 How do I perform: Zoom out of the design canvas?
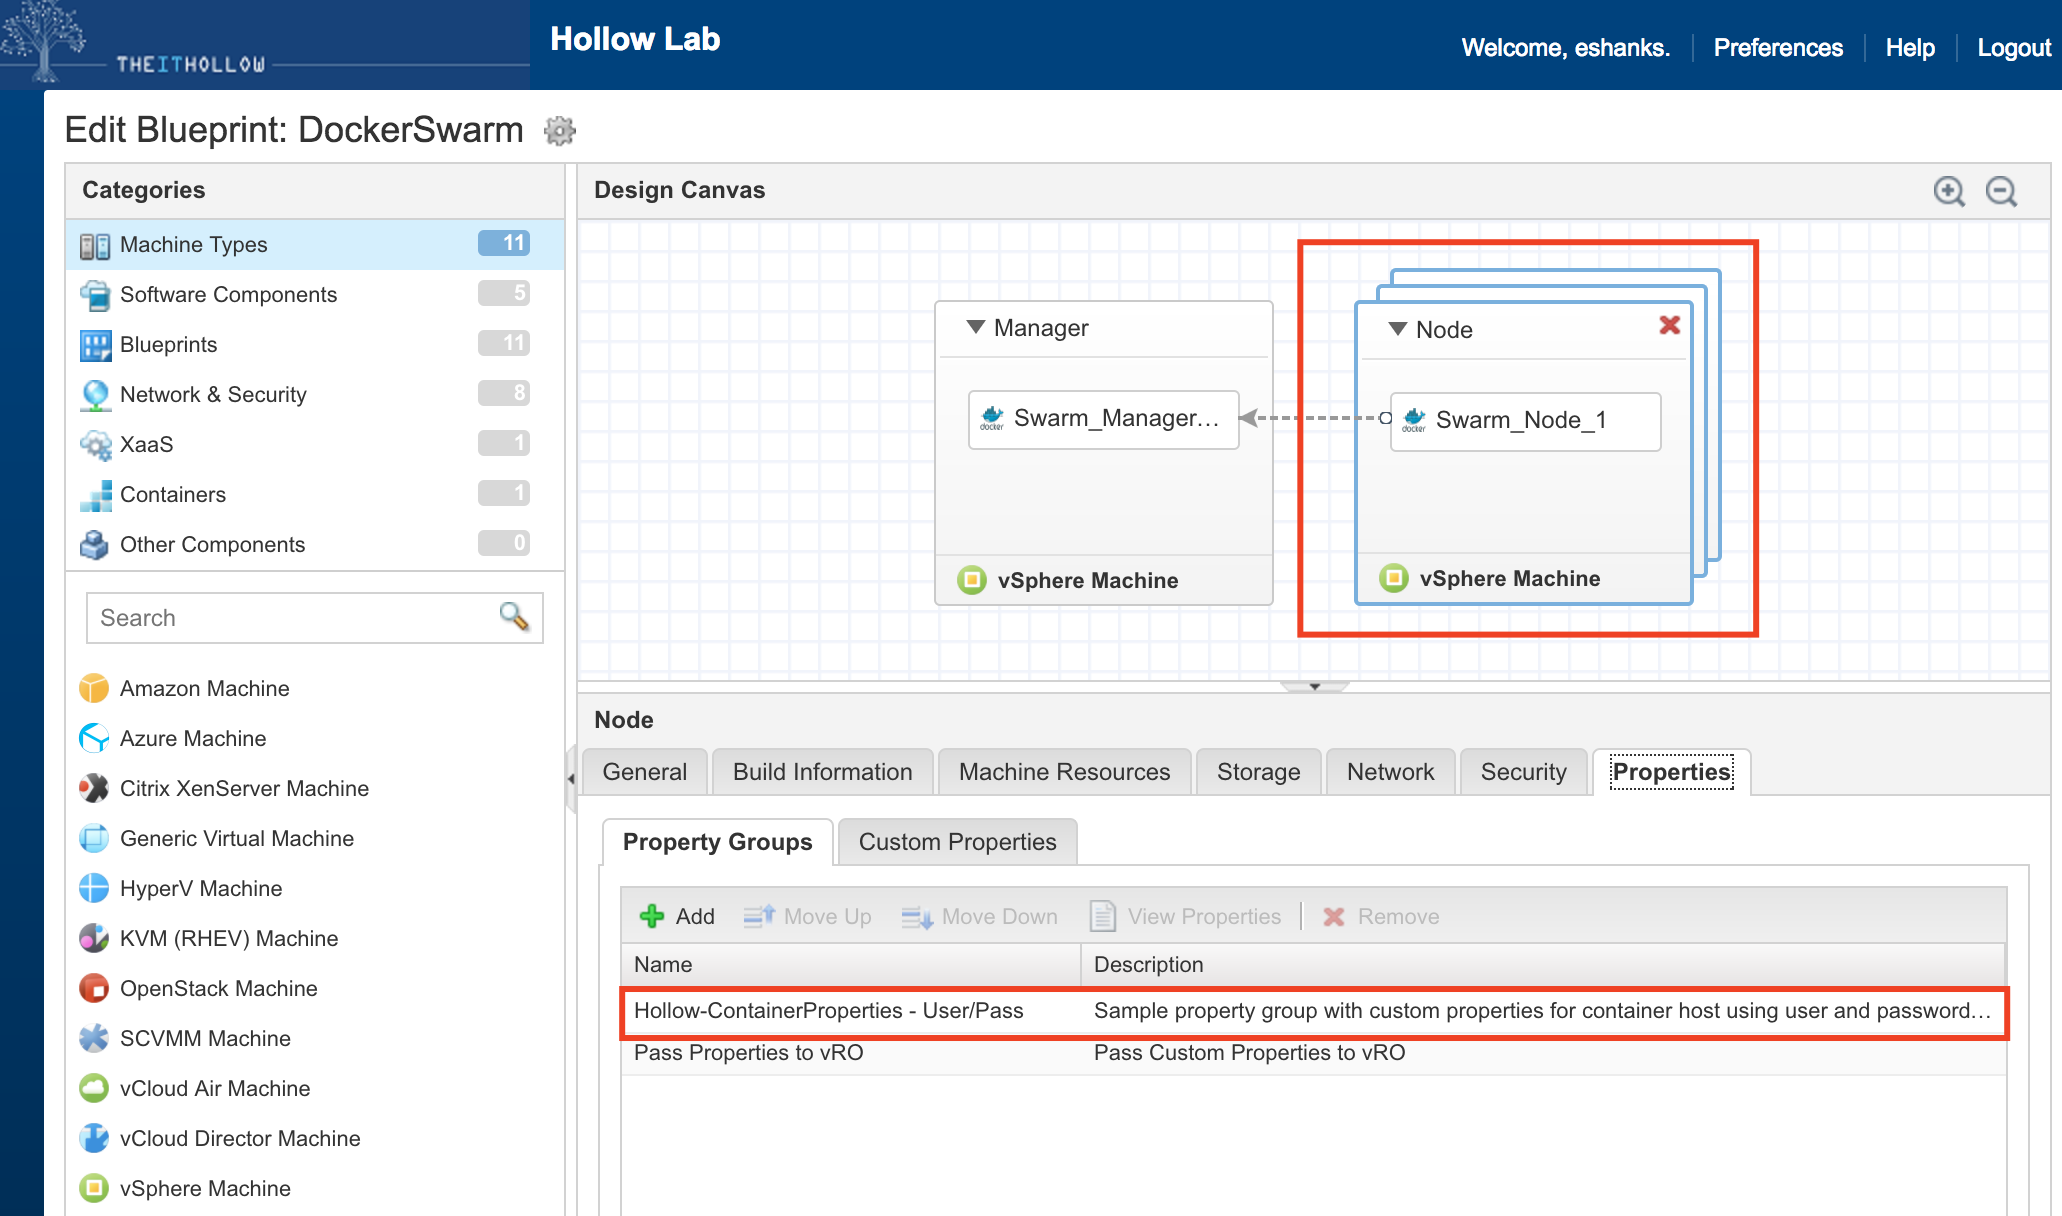[2001, 191]
